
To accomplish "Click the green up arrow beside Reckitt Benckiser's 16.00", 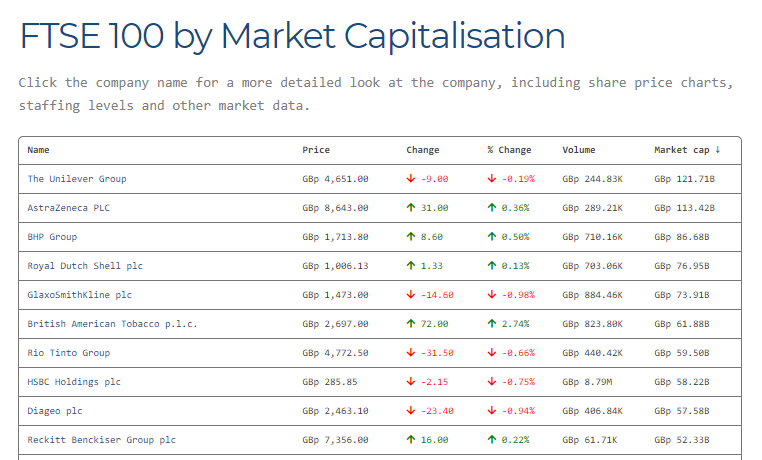I will 411,440.
